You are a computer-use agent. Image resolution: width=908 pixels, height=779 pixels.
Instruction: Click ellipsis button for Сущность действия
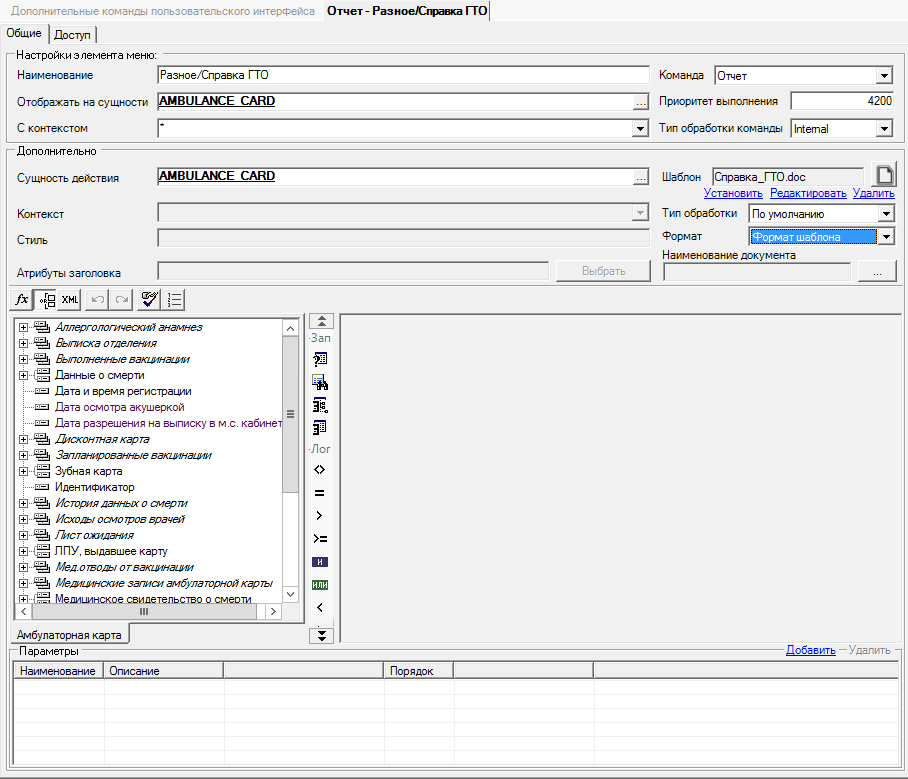pos(640,177)
